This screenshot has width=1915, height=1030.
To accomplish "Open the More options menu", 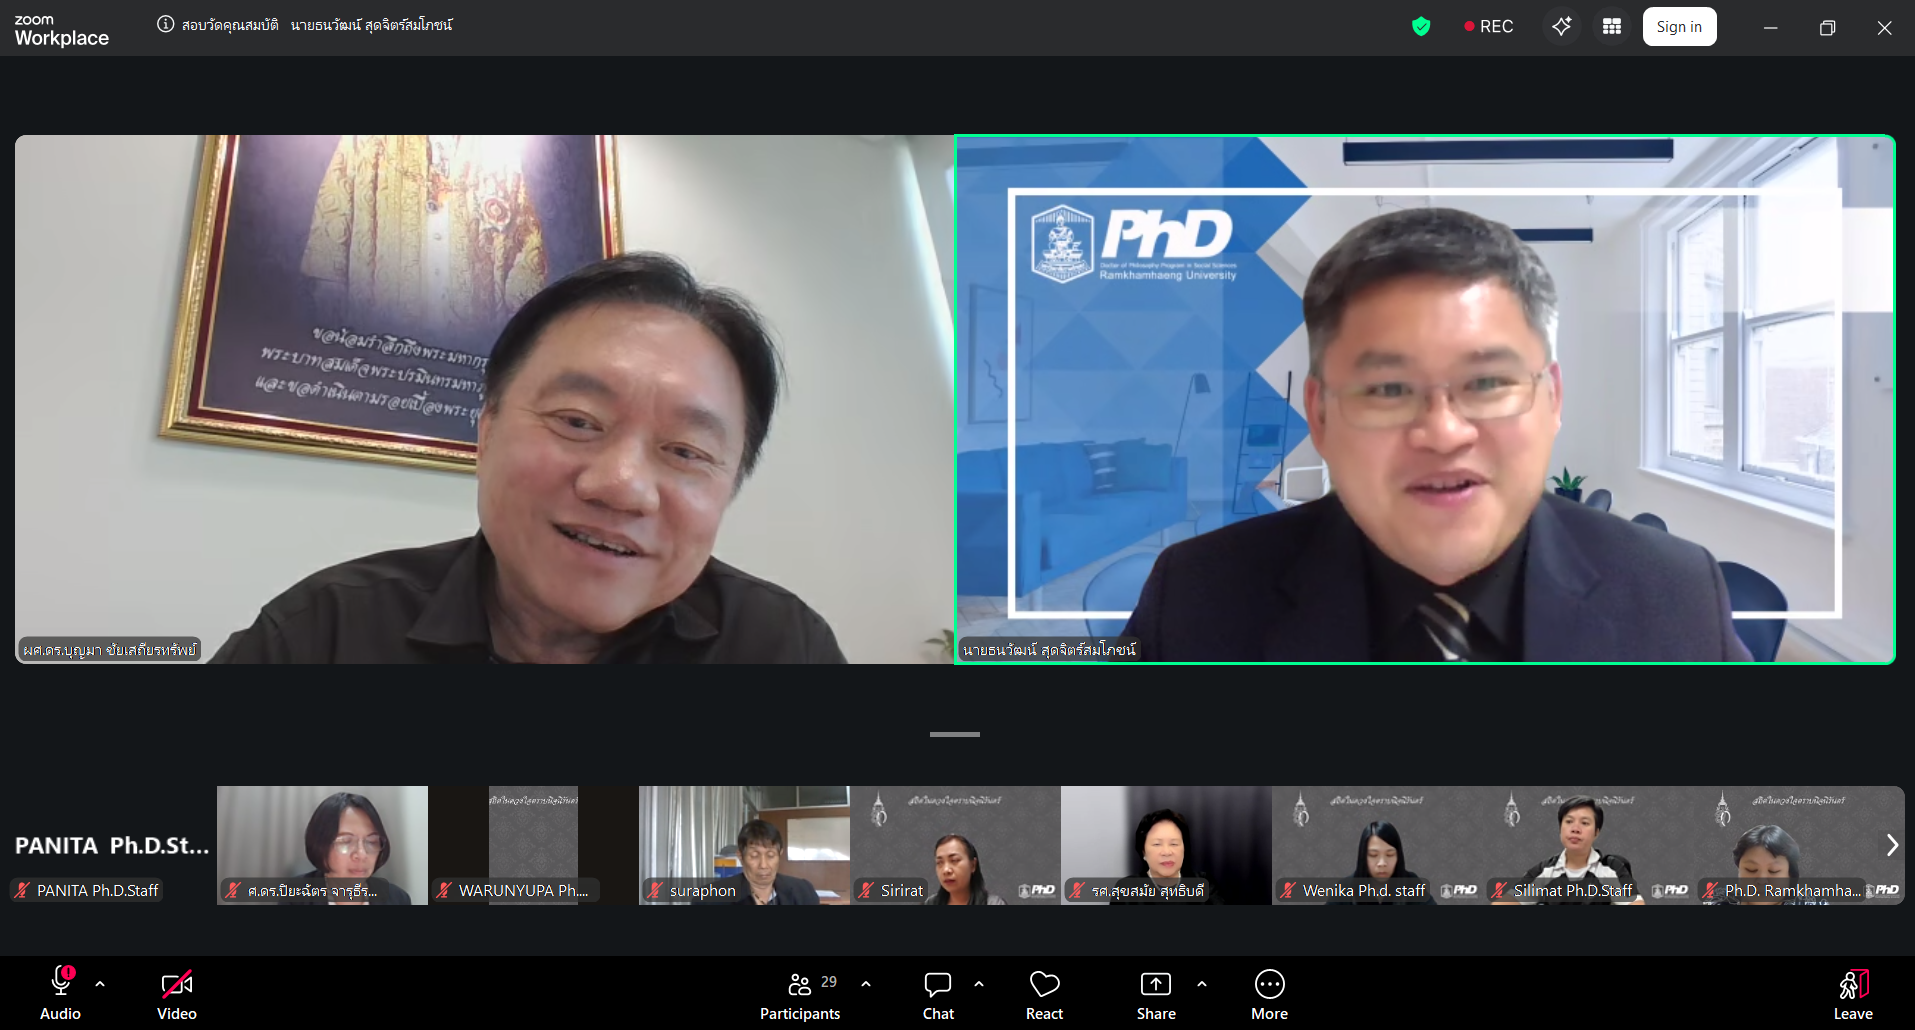I will click(x=1269, y=985).
